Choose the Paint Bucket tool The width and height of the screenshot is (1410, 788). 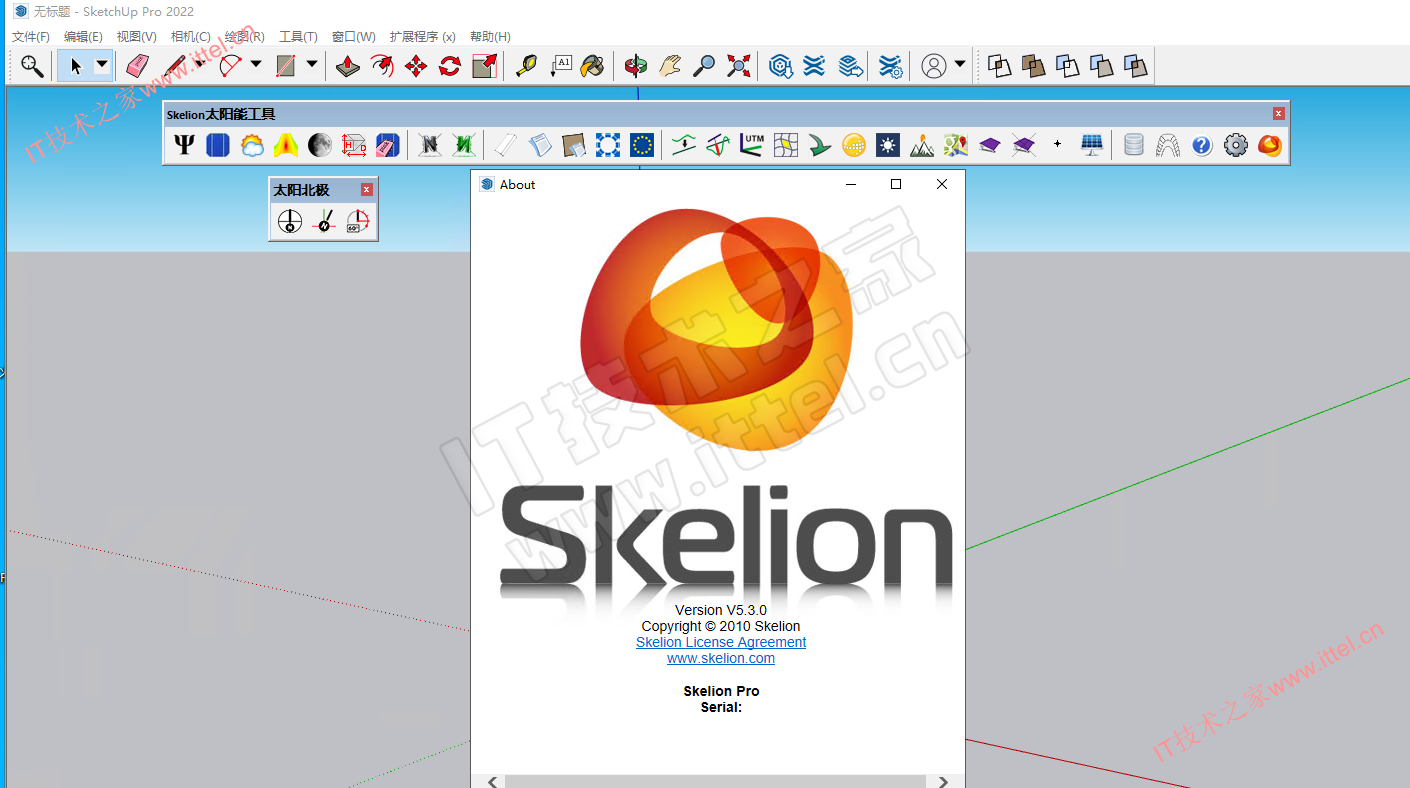pyautogui.click(x=593, y=66)
